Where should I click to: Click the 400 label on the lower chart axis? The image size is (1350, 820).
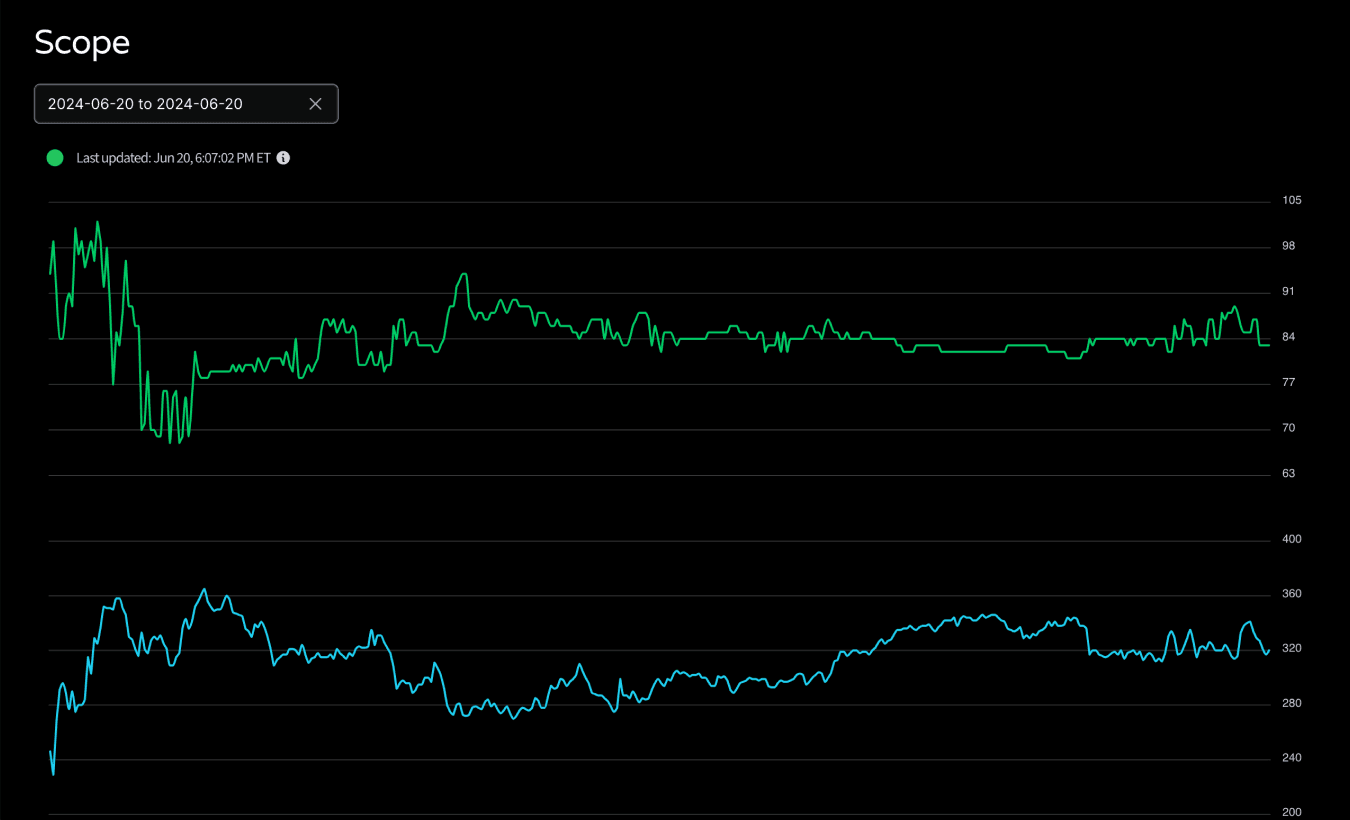[x=1292, y=539]
